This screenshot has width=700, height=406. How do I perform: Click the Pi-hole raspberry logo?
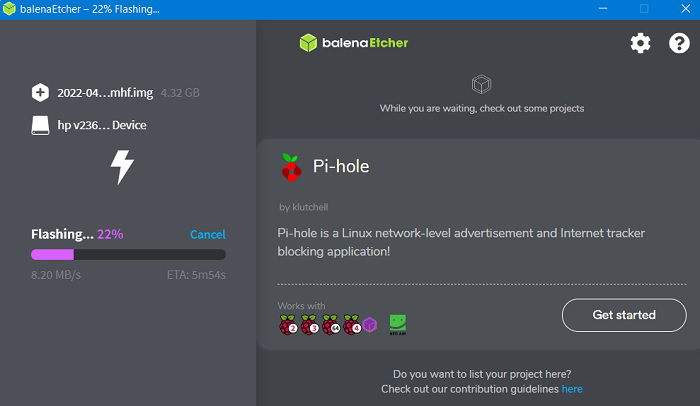(291, 167)
